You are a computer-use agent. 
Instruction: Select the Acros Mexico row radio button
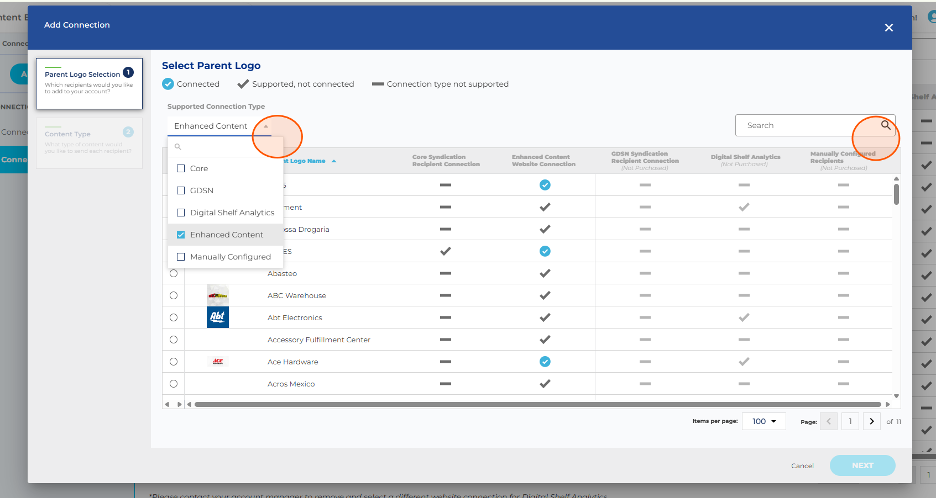pyautogui.click(x=174, y=384)
